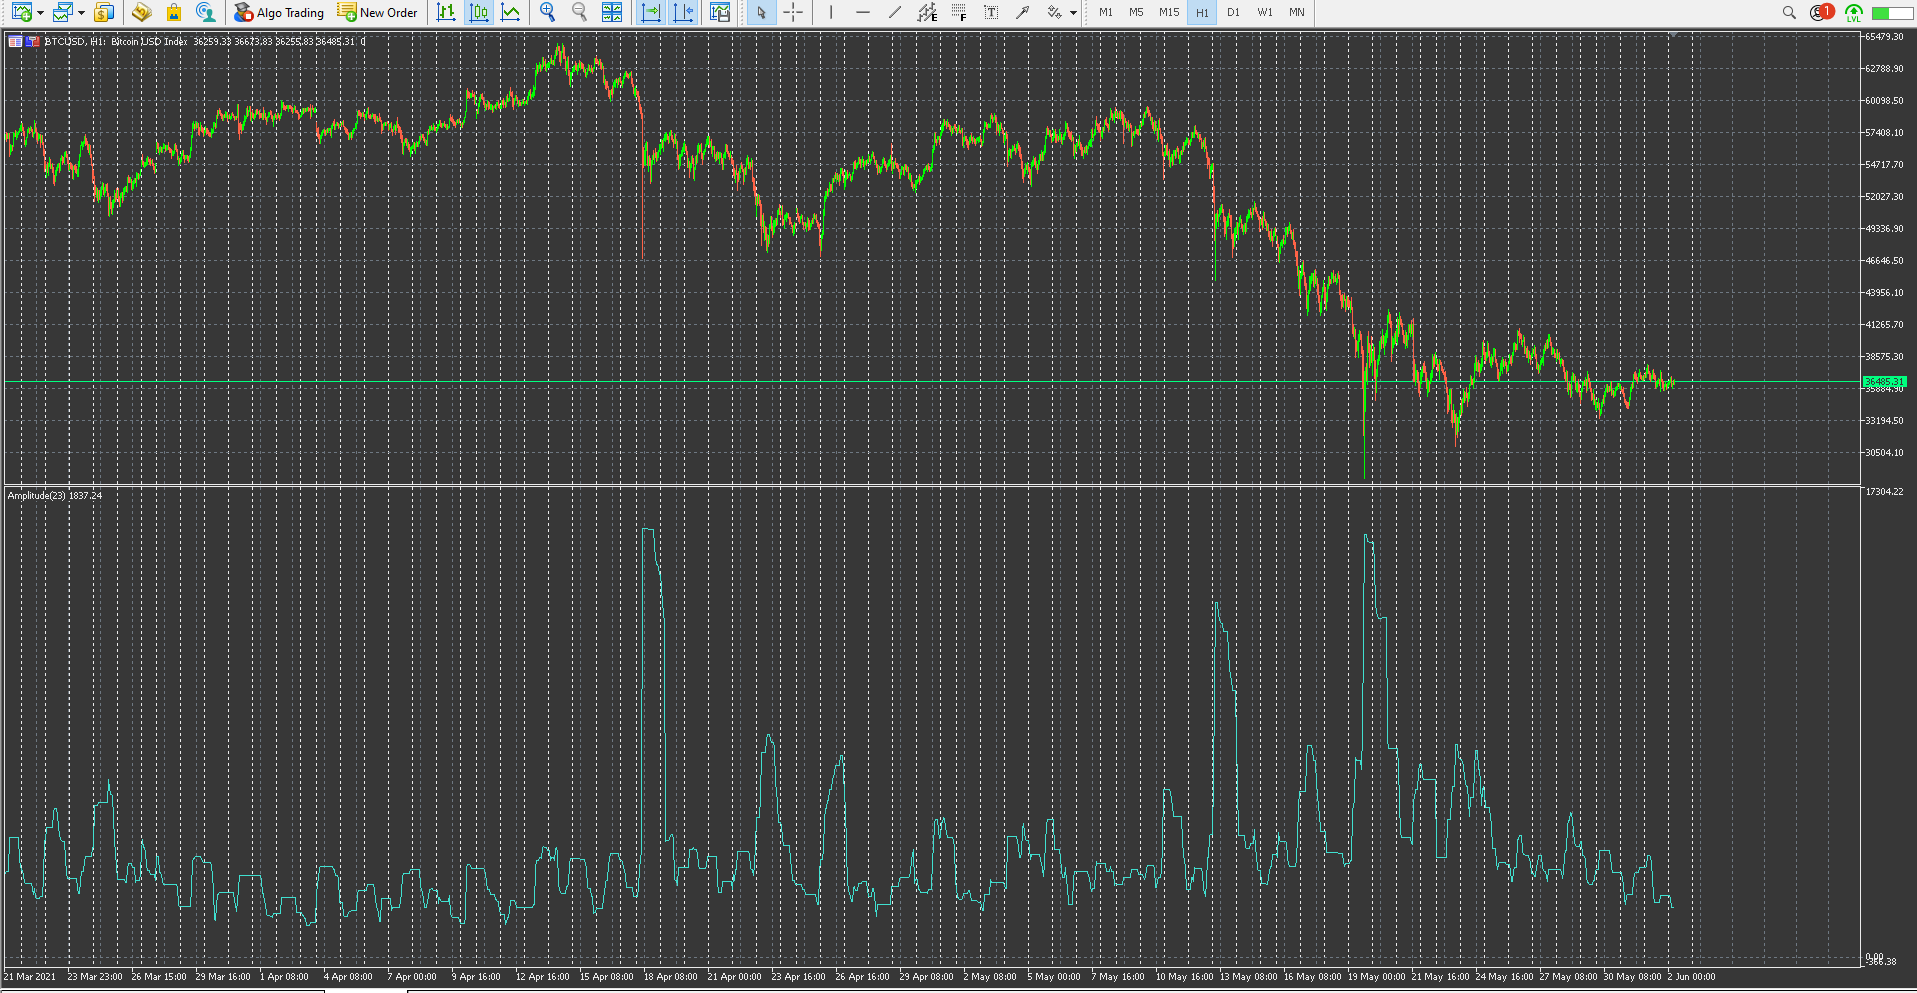Image resolution: width=1917 pixels, height=993 pixels.
Task: Enable Algo Trading
Action: click(x=278, y=13)
